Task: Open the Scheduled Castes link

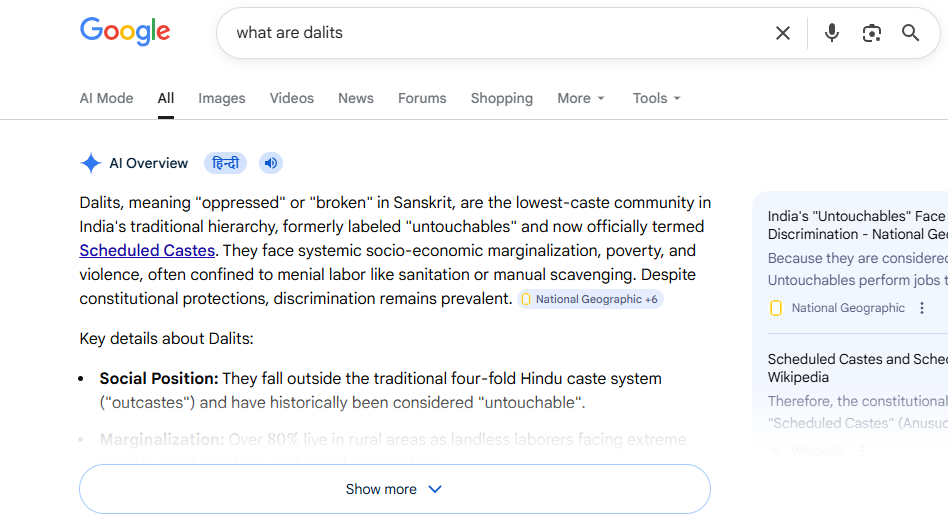Action: pyautogui.click(x=147, y=250)
